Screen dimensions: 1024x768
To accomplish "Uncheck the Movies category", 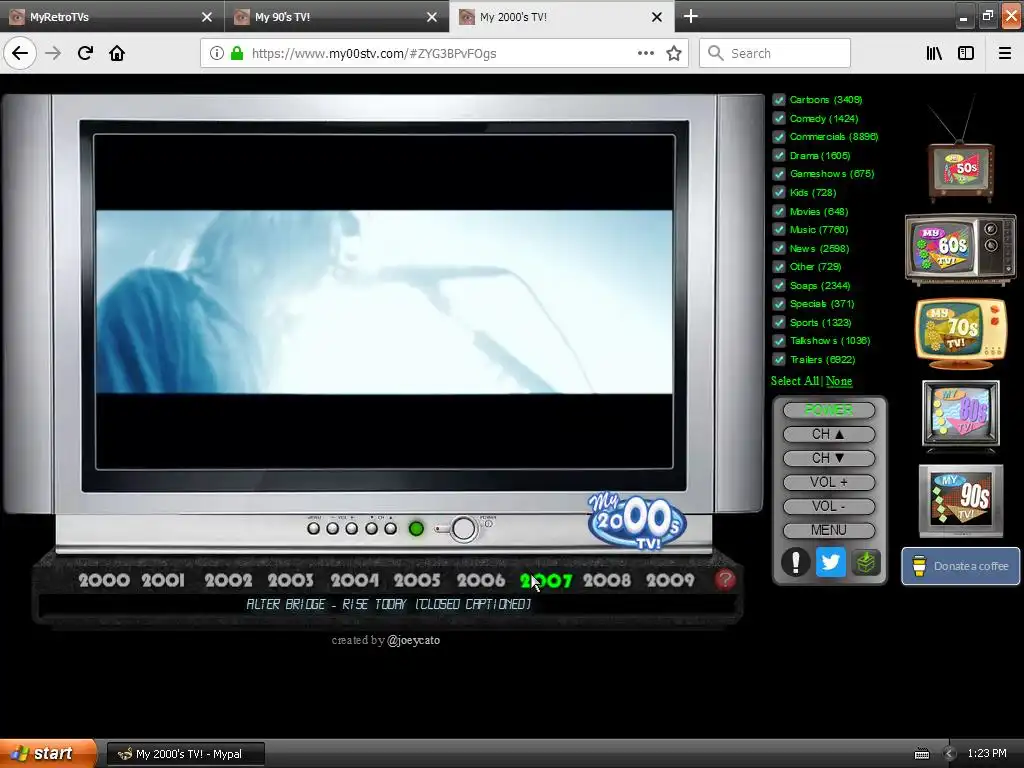I will [x=778, y=211].
